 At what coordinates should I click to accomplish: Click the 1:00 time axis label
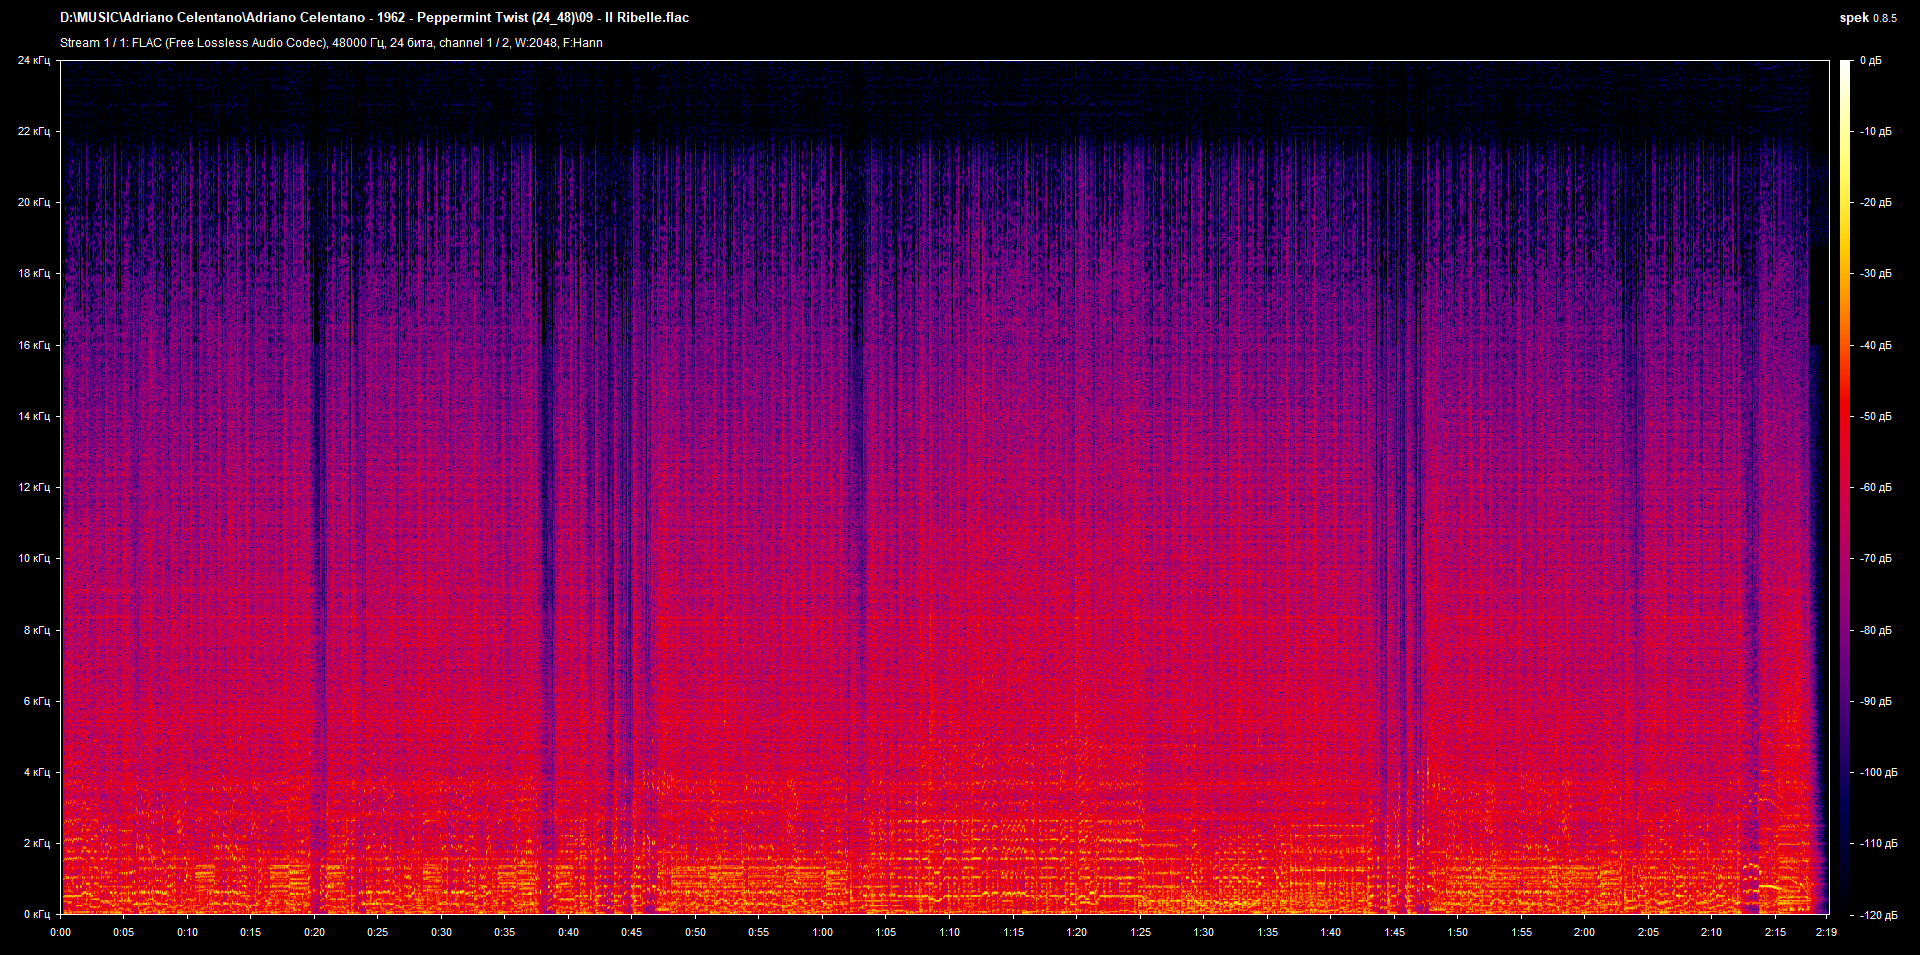pos(822,932)
